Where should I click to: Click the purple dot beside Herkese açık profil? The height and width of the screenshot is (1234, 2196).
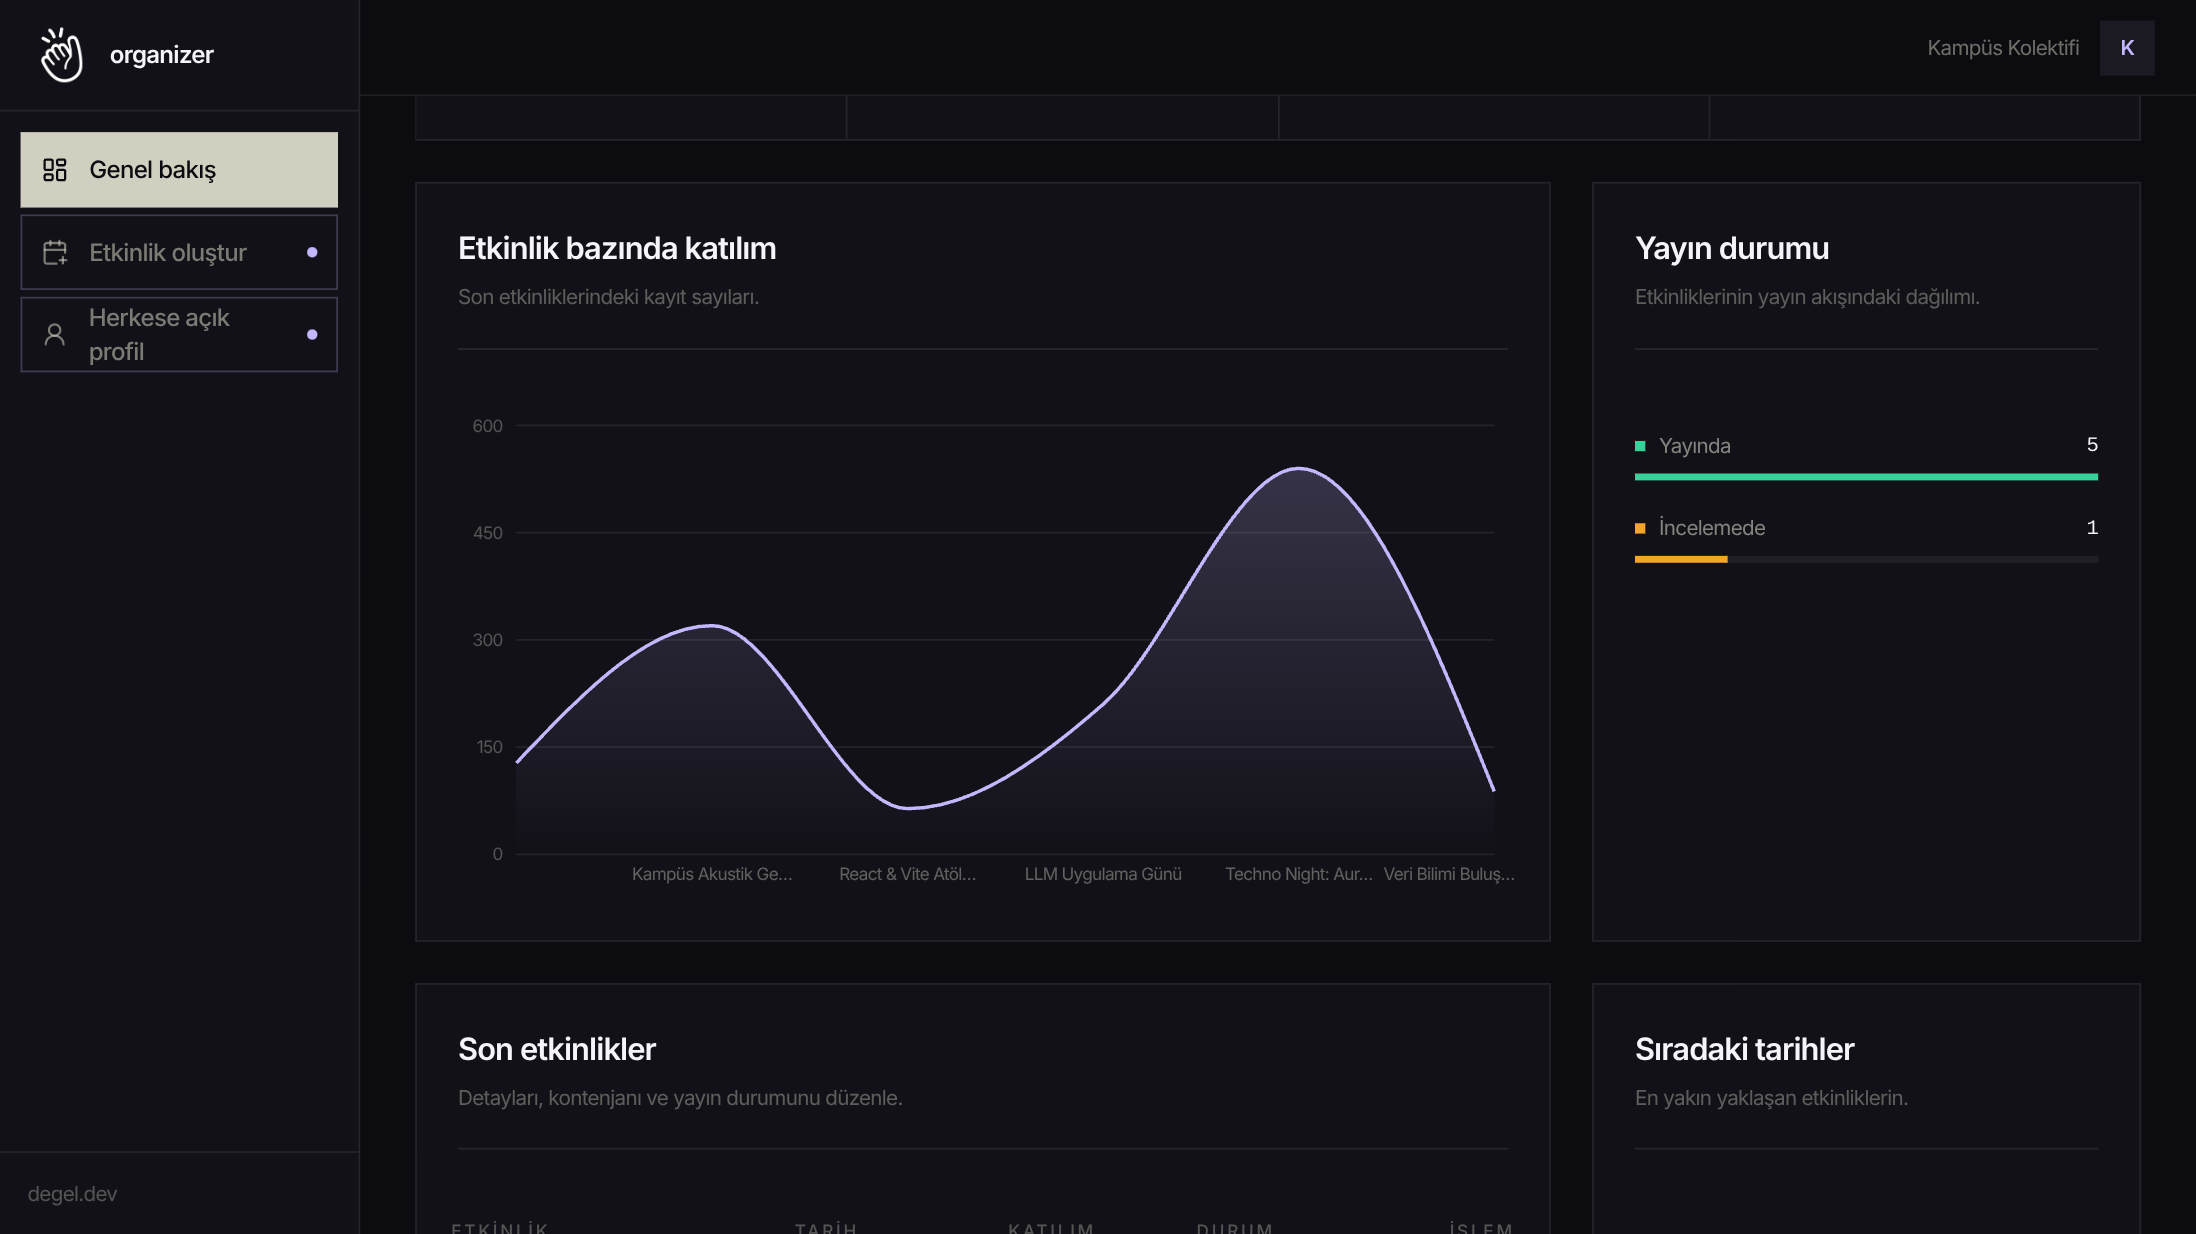coord(312,334)
